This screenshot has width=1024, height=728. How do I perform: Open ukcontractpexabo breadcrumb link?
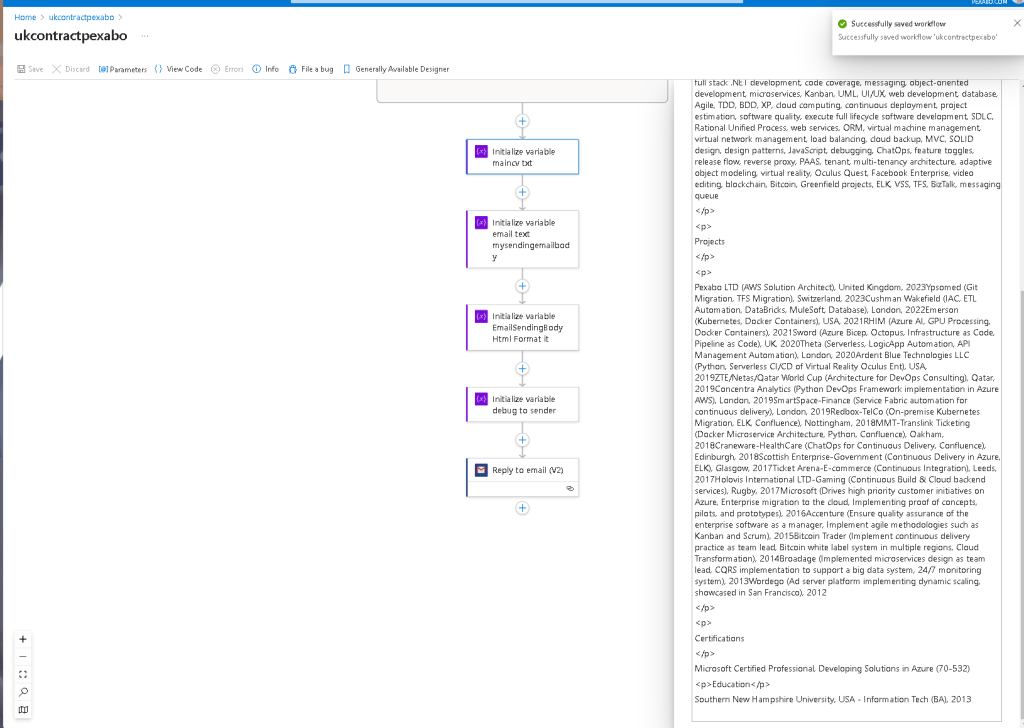click(x=81, y=18)
